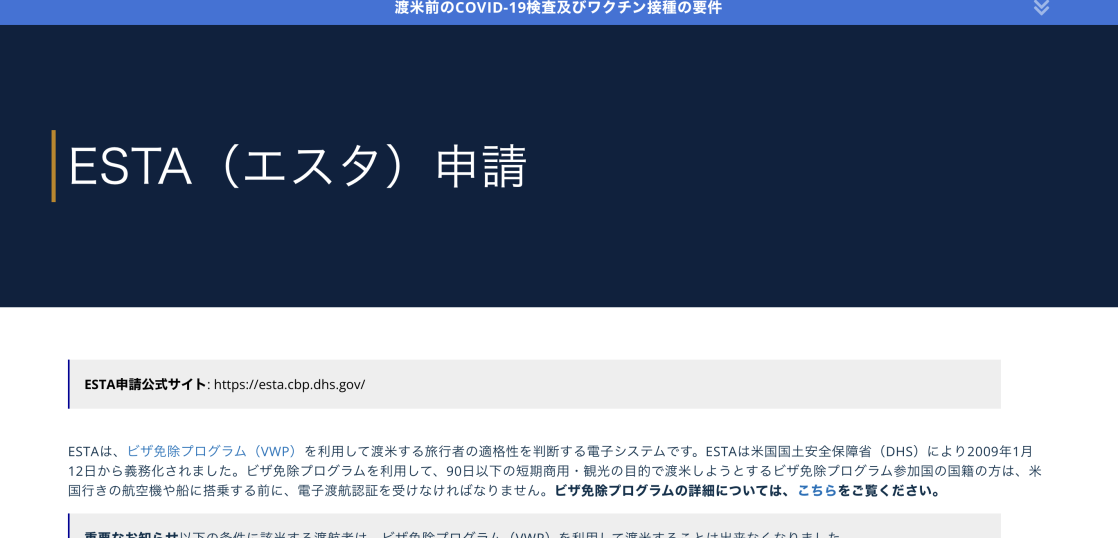Click the 渡米前のCOVID-19検査 banner title
This screenshot has height=538, width=1118.
point(558,8)
